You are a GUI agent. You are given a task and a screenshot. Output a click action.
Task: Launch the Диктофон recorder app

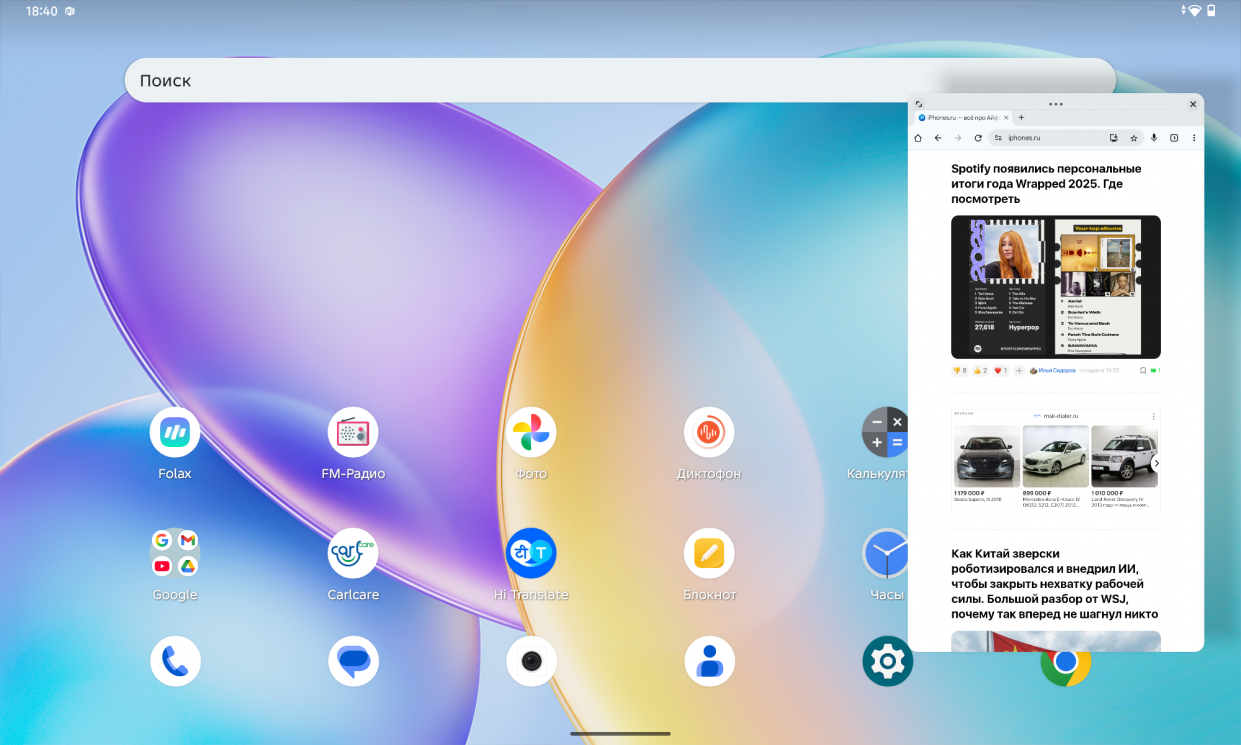pyautogui.click(x=709, y=432)
